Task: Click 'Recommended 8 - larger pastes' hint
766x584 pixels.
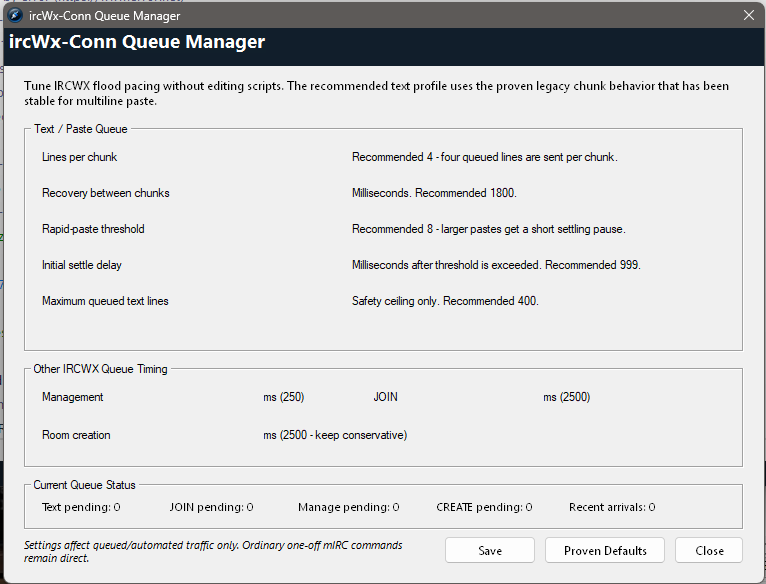Action: coord(489,229)
